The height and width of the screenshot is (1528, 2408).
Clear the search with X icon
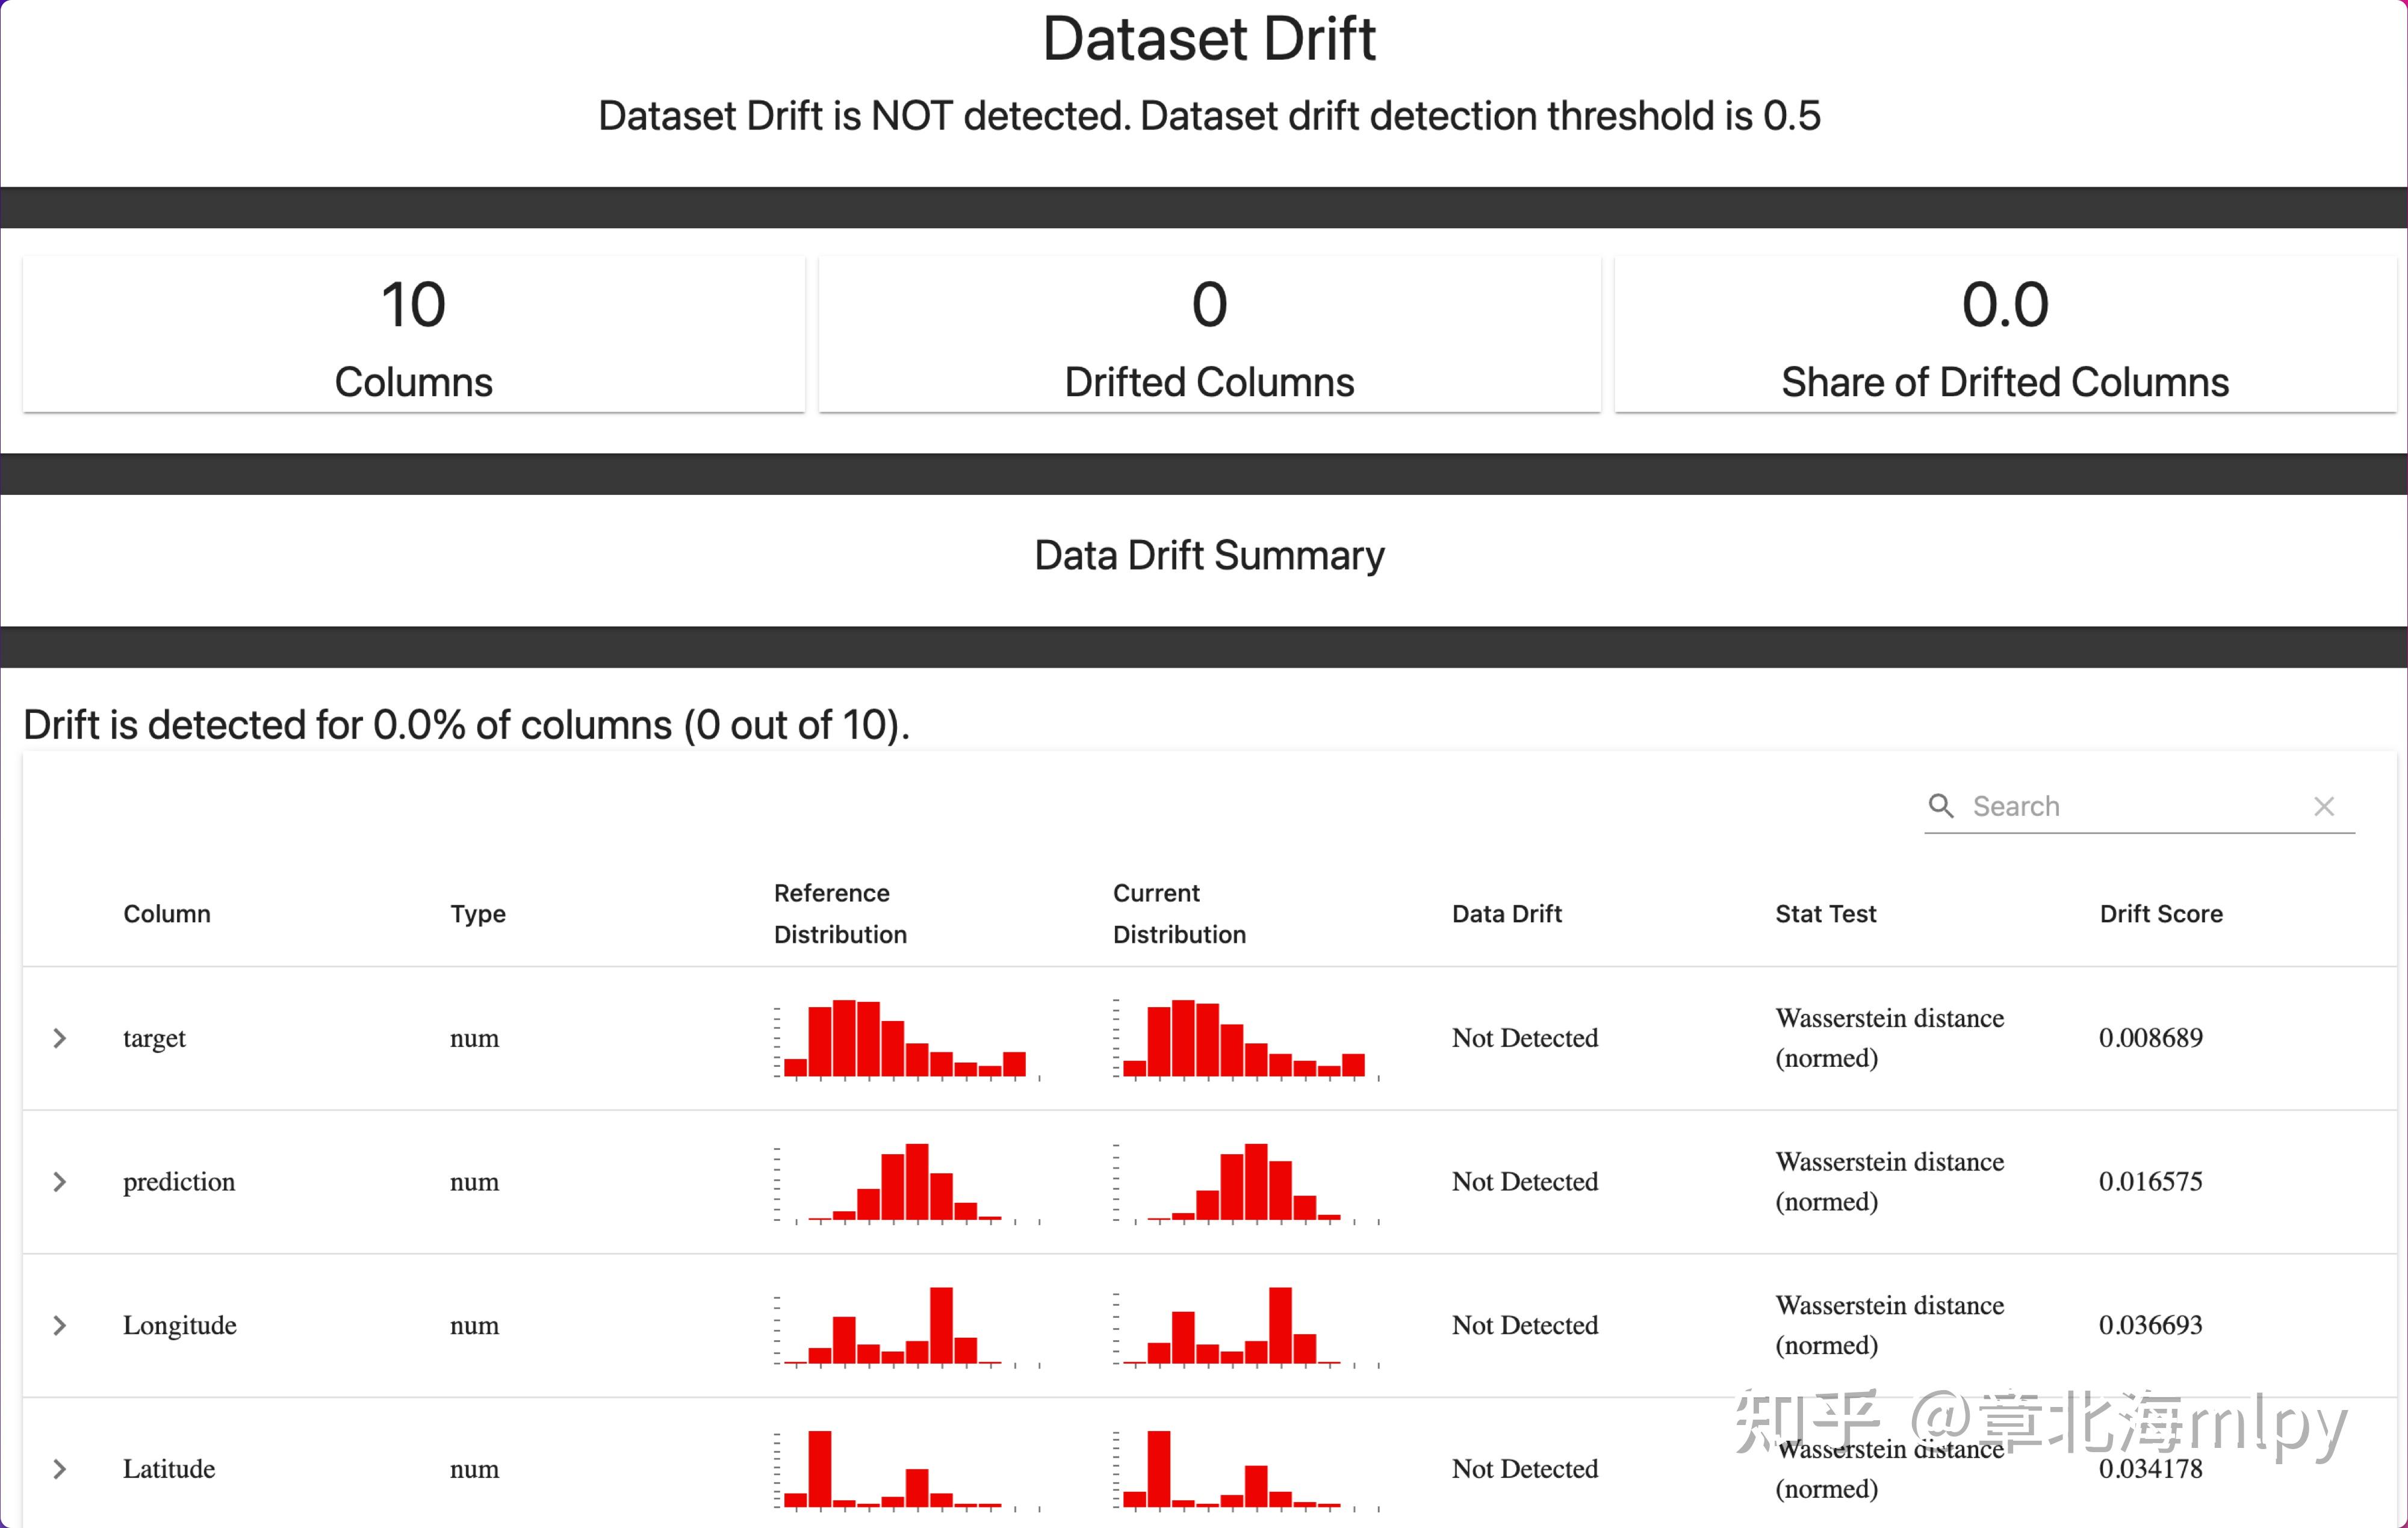point(2324,807)
